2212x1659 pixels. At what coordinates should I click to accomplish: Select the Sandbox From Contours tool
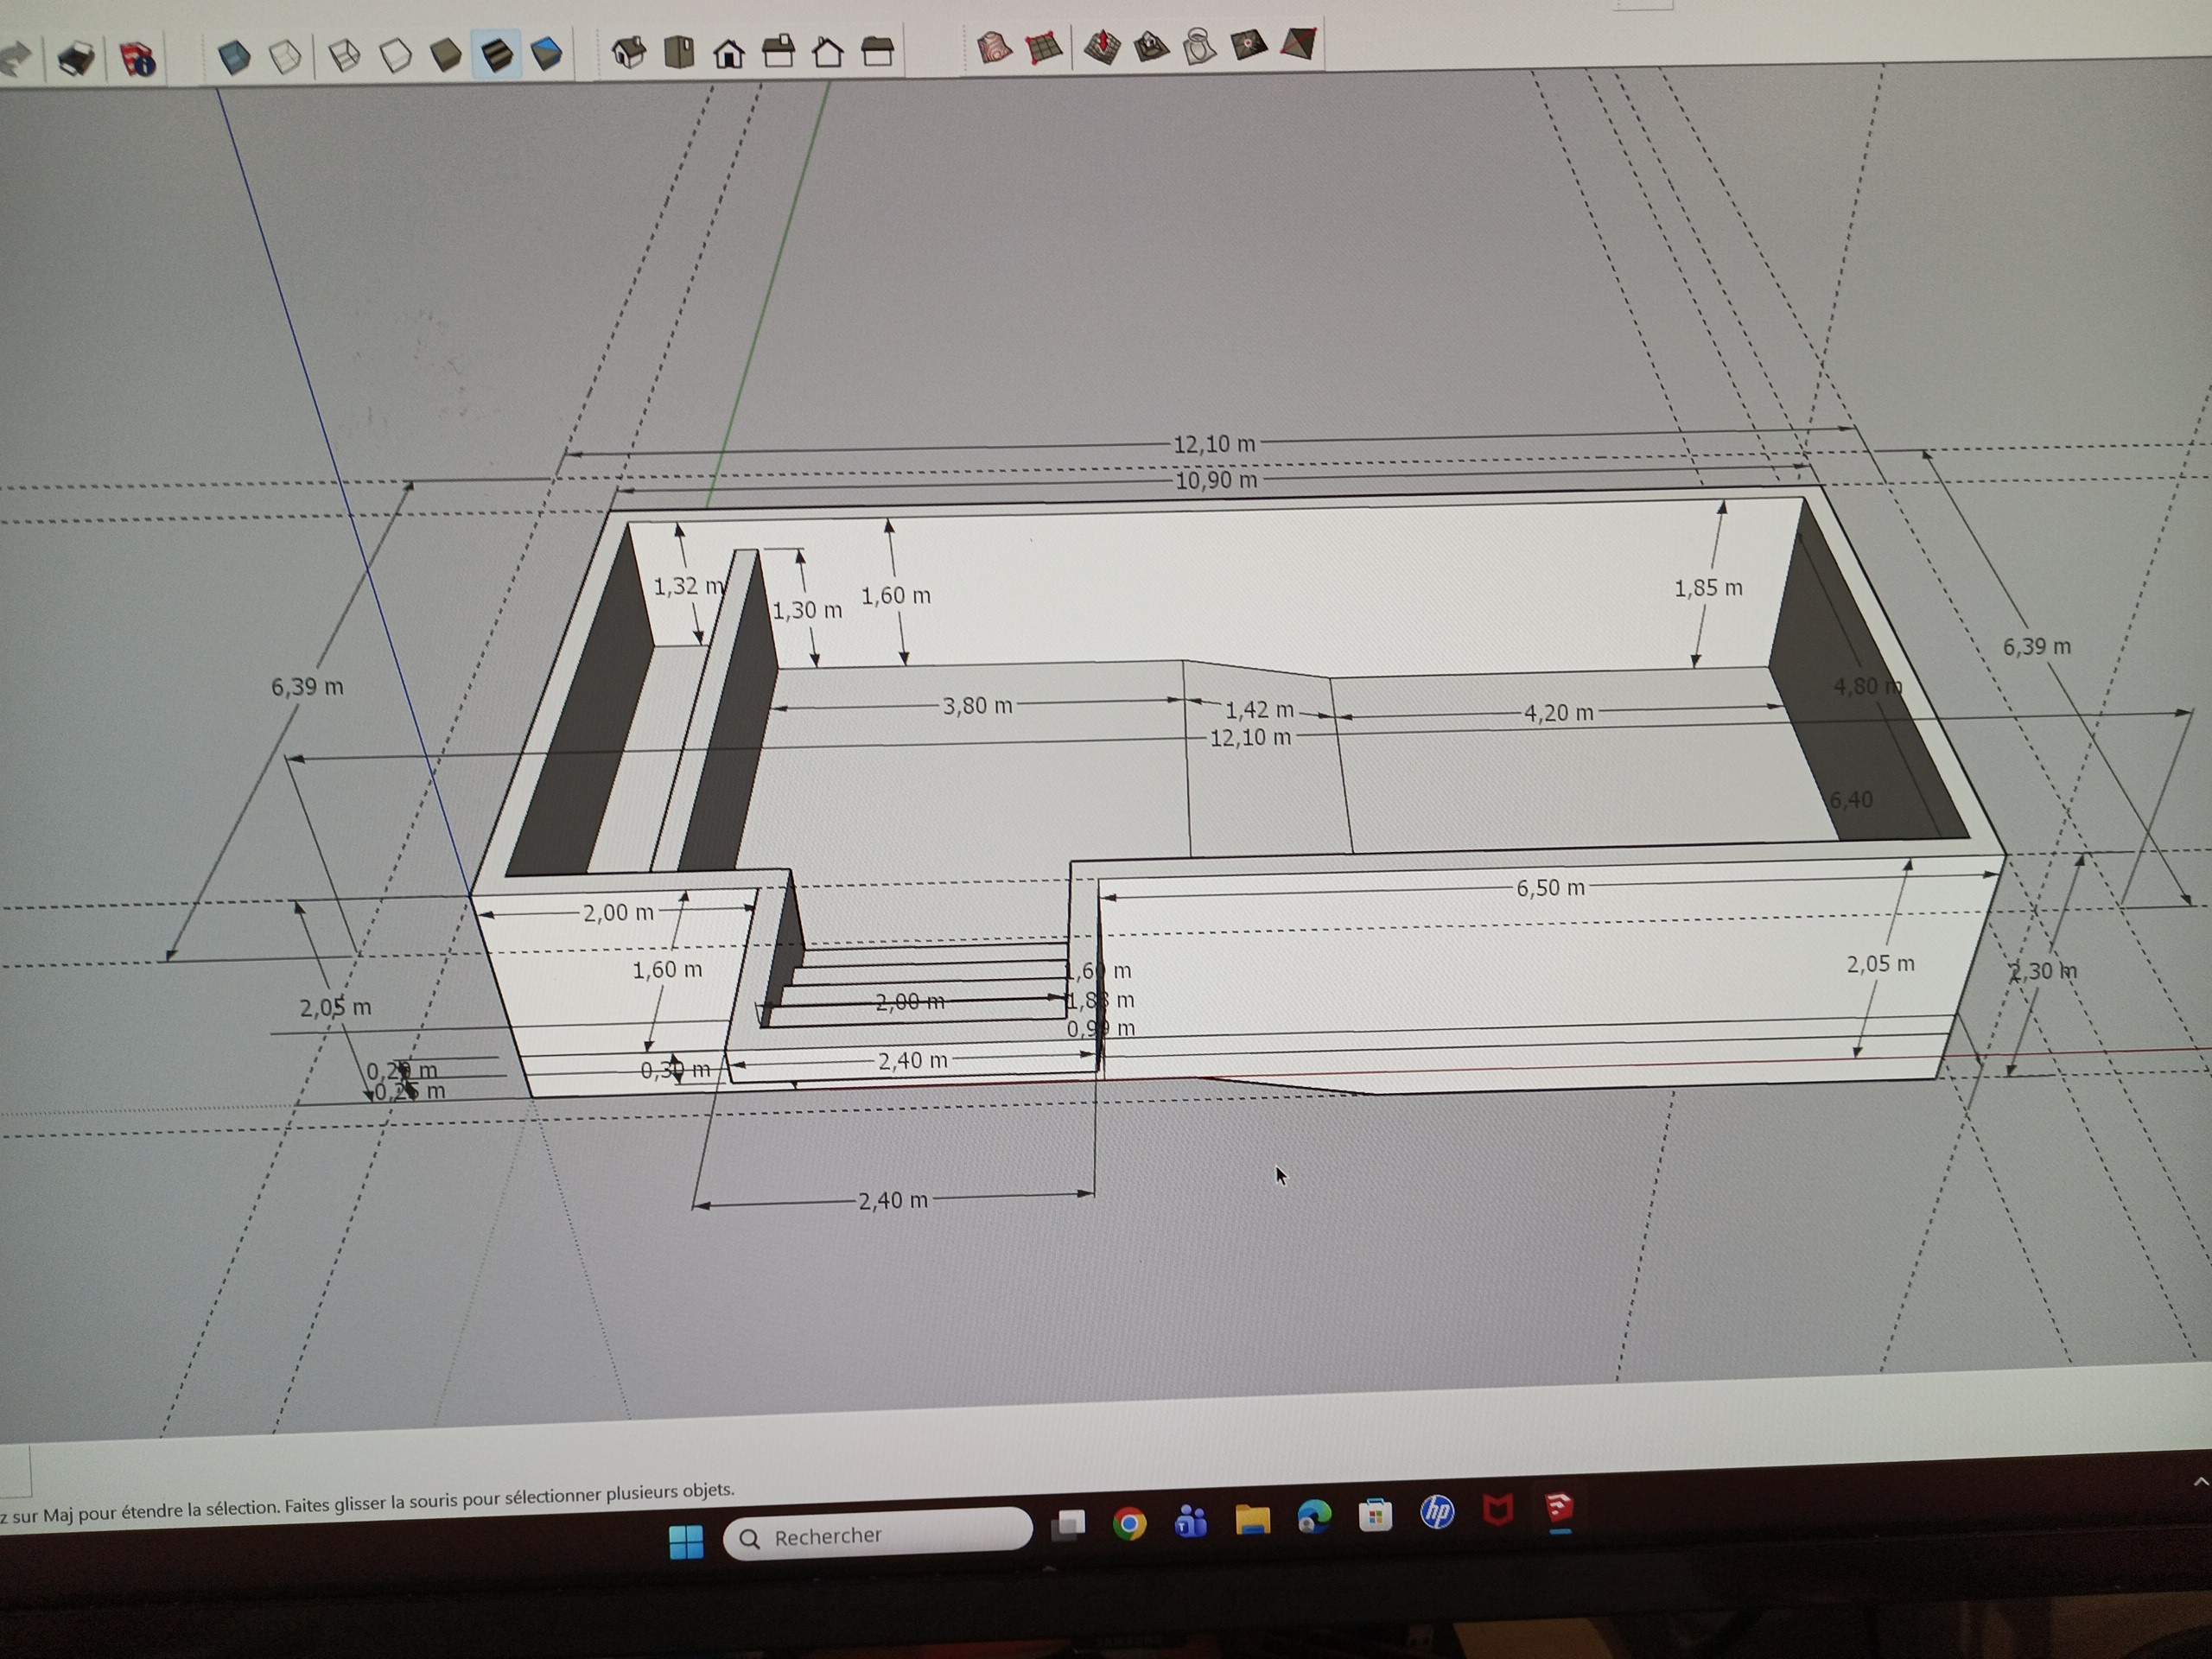[994, 48]
